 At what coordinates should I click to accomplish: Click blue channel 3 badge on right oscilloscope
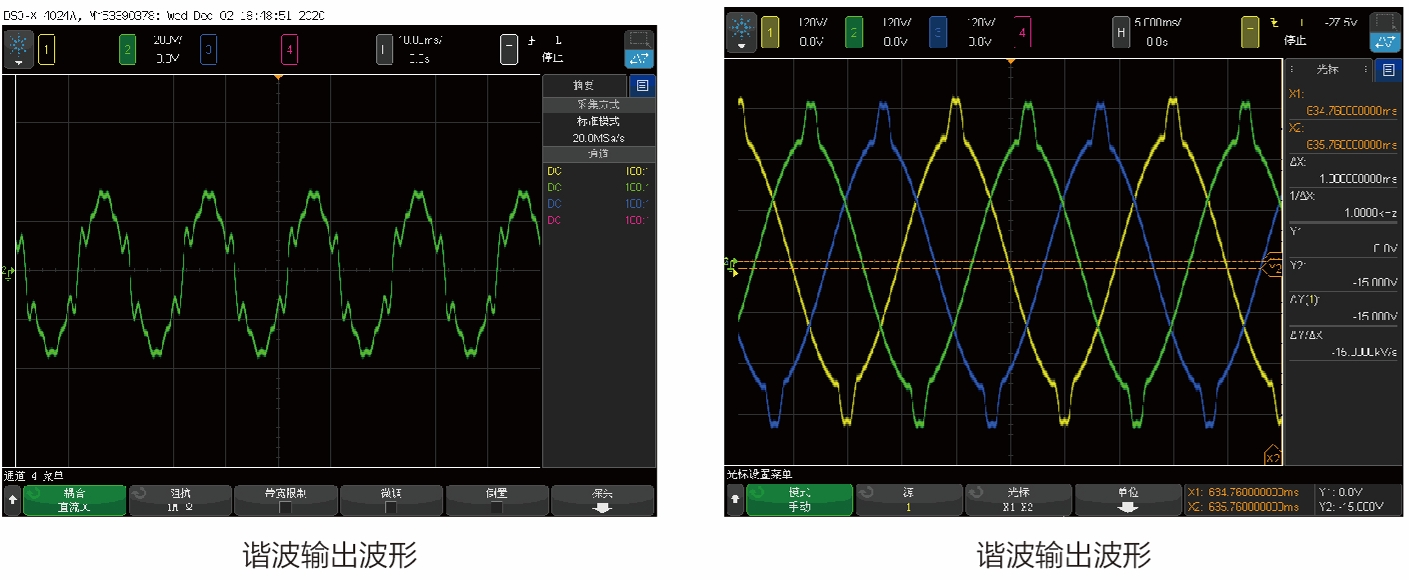[937, 33]
